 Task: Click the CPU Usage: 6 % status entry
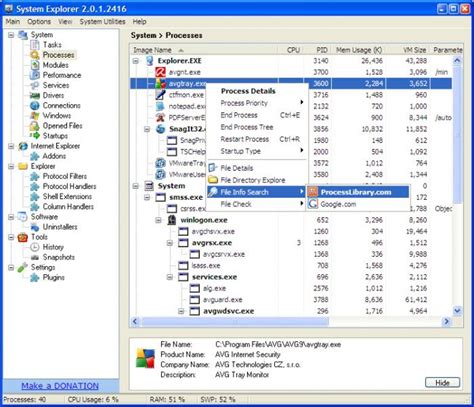click(93, 399)
